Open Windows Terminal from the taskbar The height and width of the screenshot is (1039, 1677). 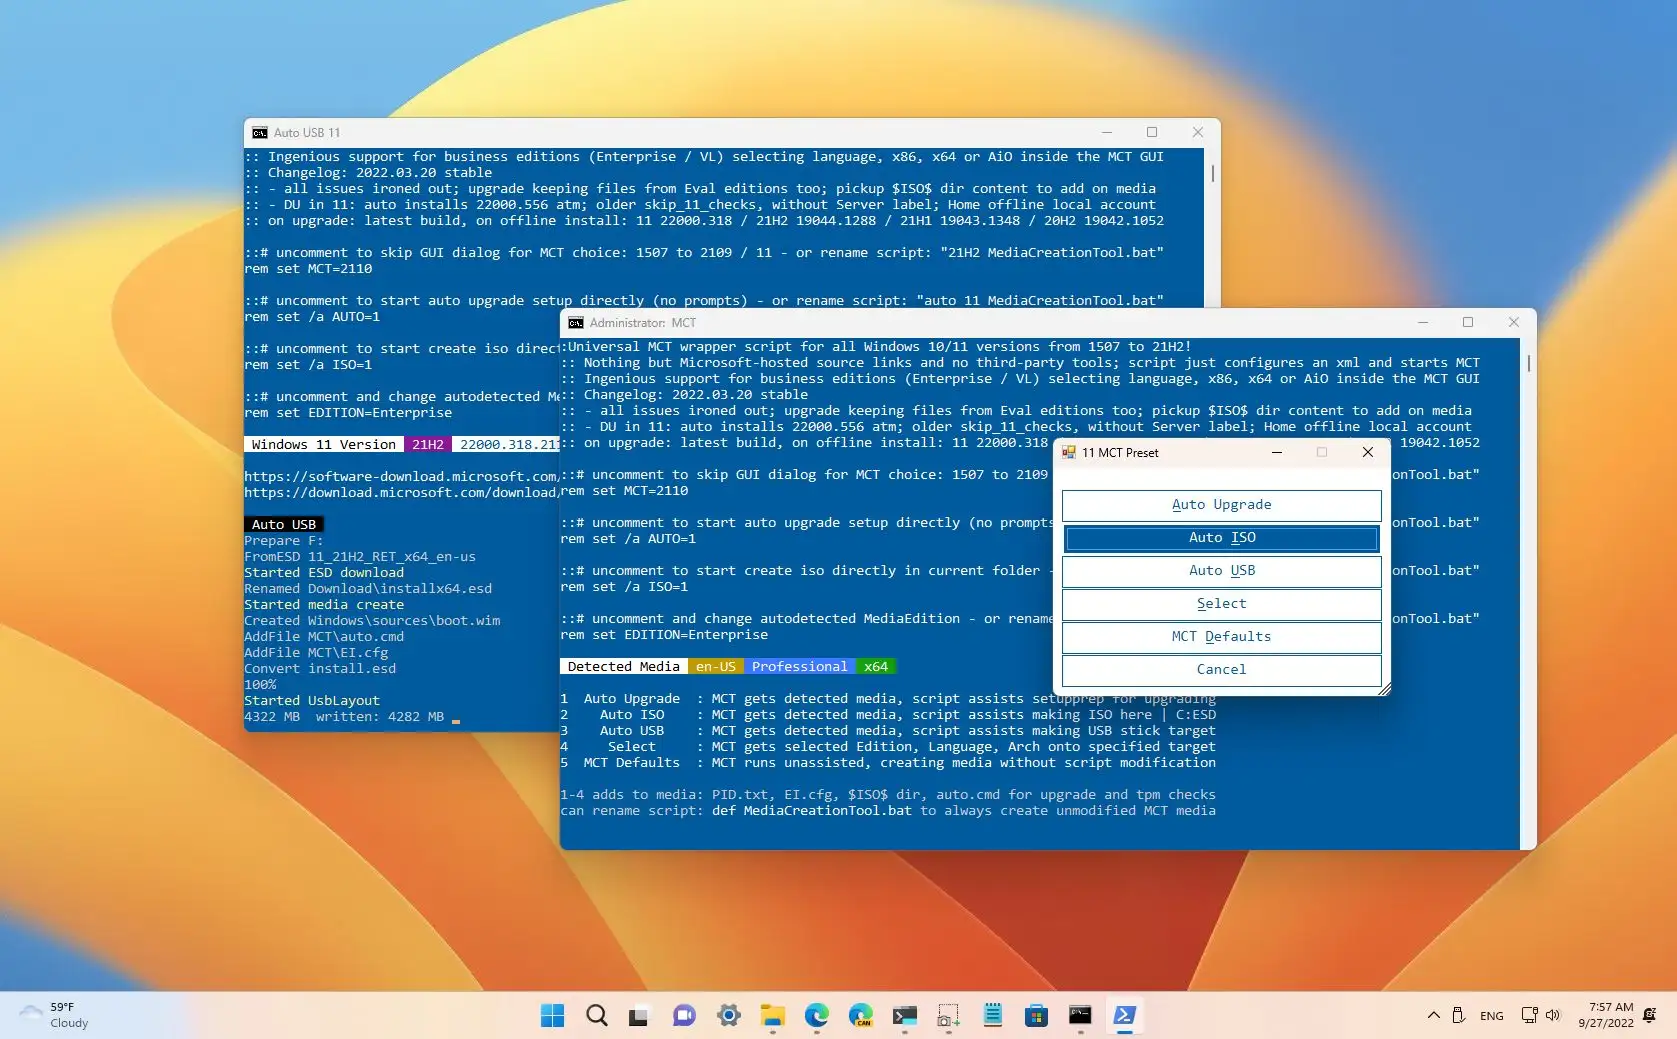click(x=905, y=1016)
